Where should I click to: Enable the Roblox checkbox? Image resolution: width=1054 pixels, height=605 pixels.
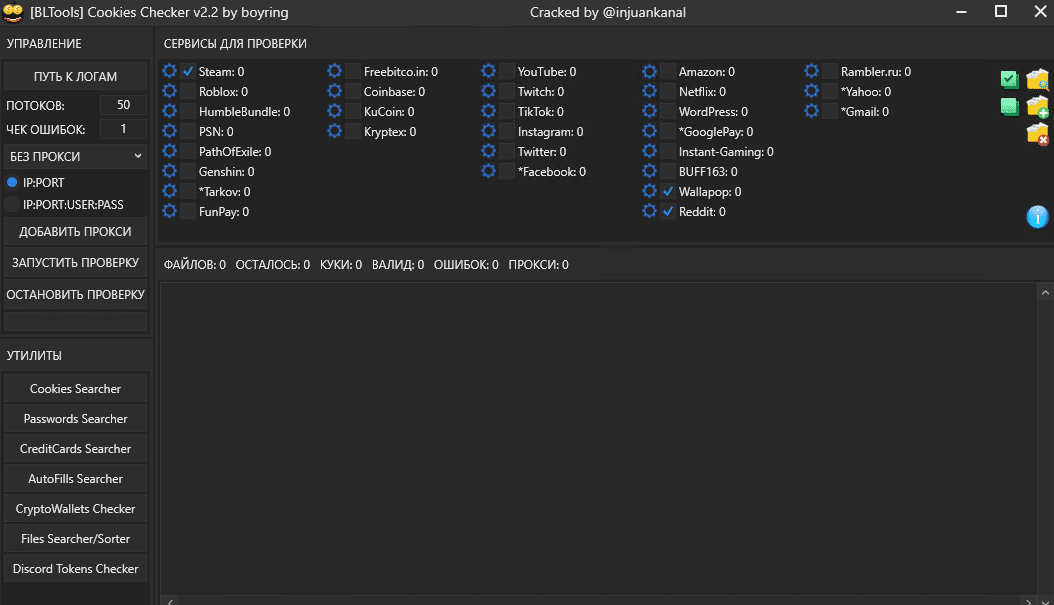point(188,91)
